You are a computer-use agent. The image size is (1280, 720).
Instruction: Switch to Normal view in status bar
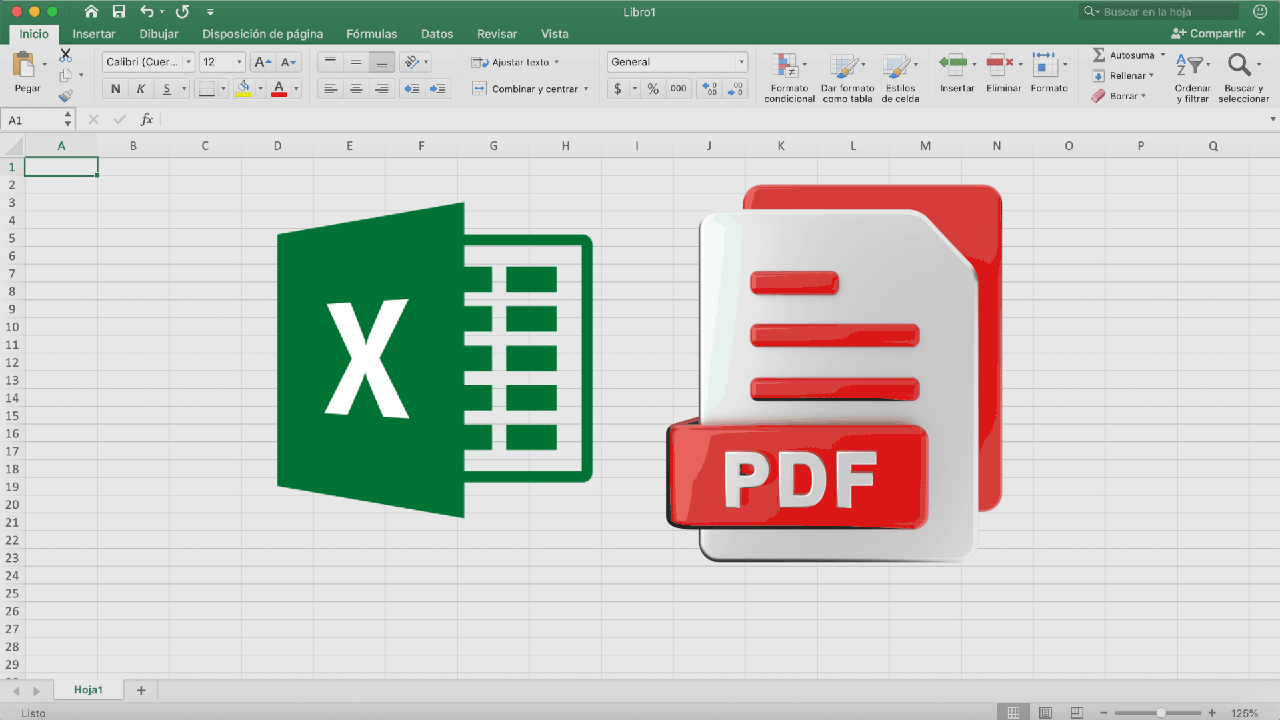point(1014,713)
